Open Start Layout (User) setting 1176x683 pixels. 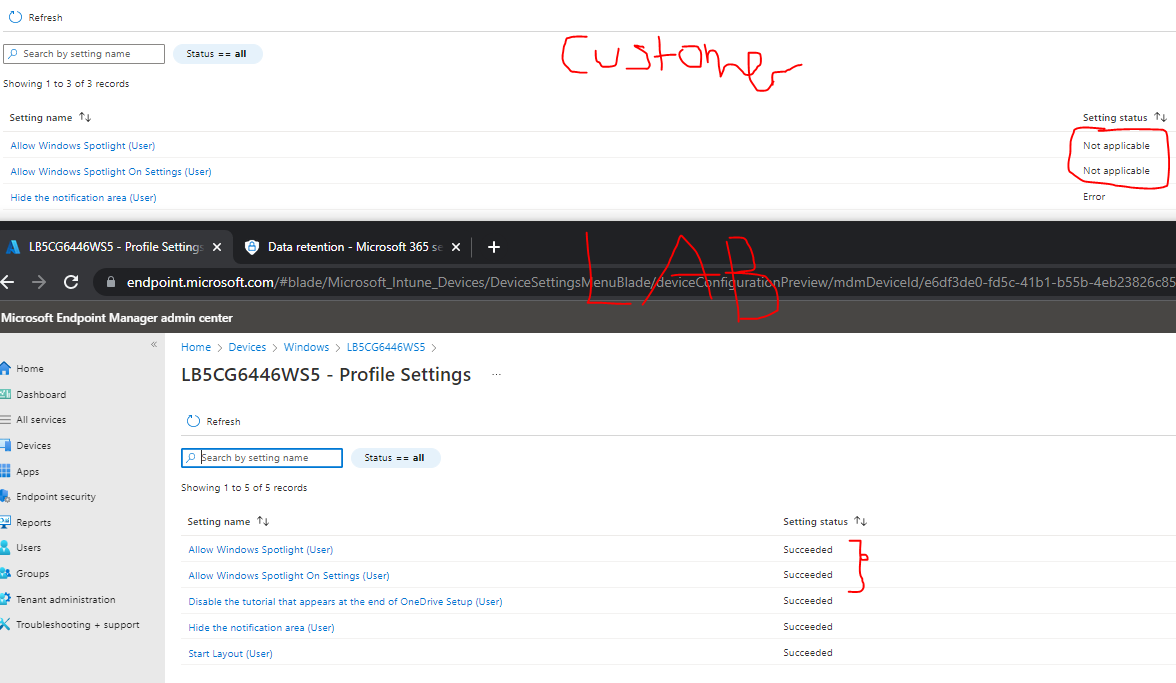(x=230, y=654)
